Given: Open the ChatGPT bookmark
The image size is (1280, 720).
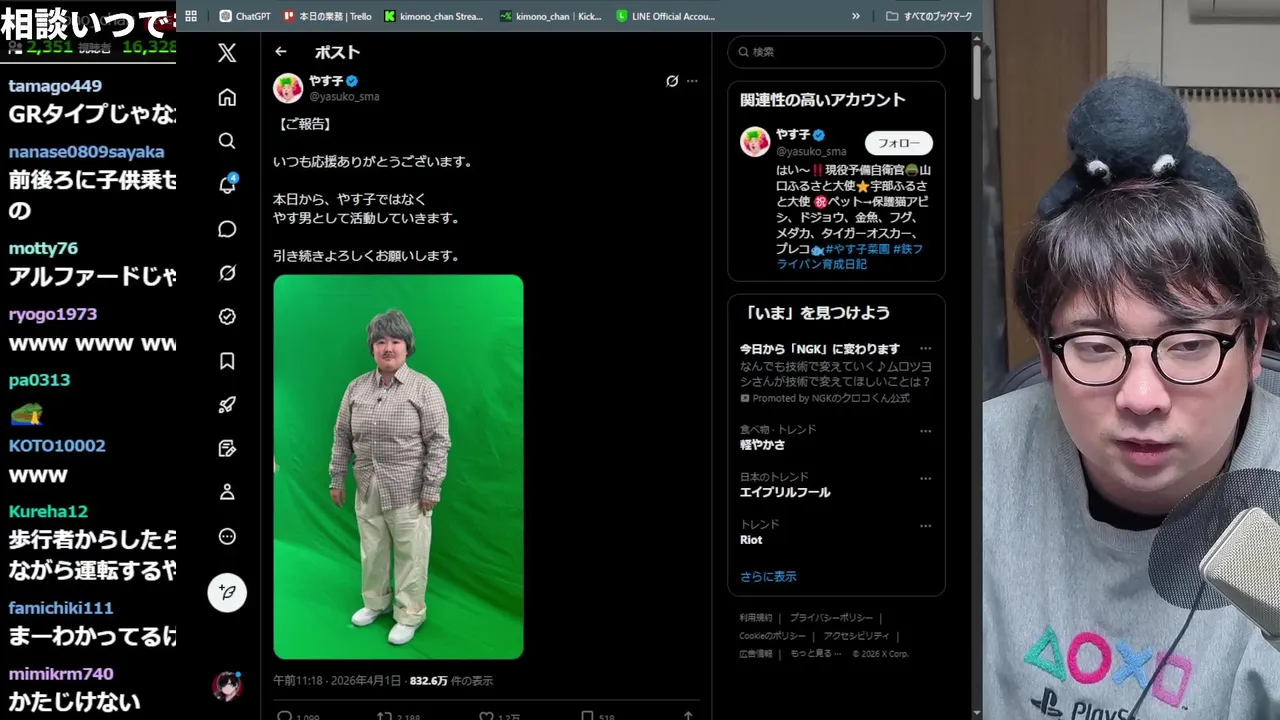Looking at the screenshot, I should (x=245, y=16).
